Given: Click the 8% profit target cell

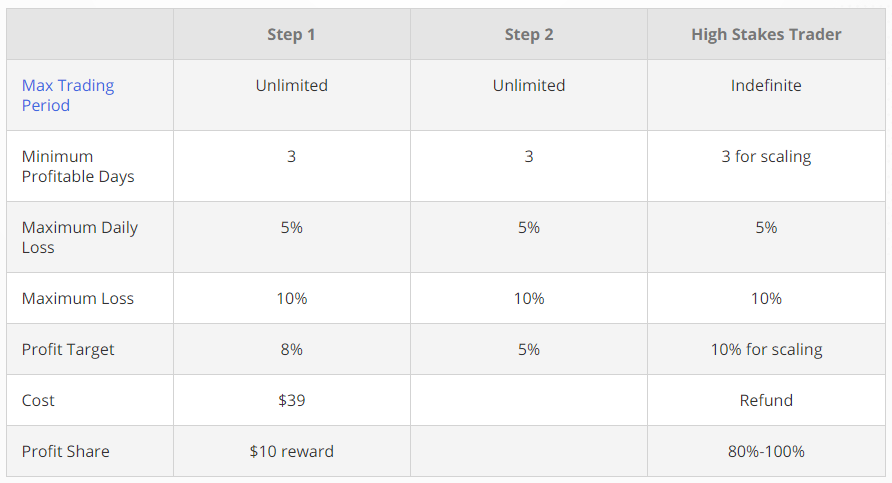Looking at the screenshot, I should (291, 350).
